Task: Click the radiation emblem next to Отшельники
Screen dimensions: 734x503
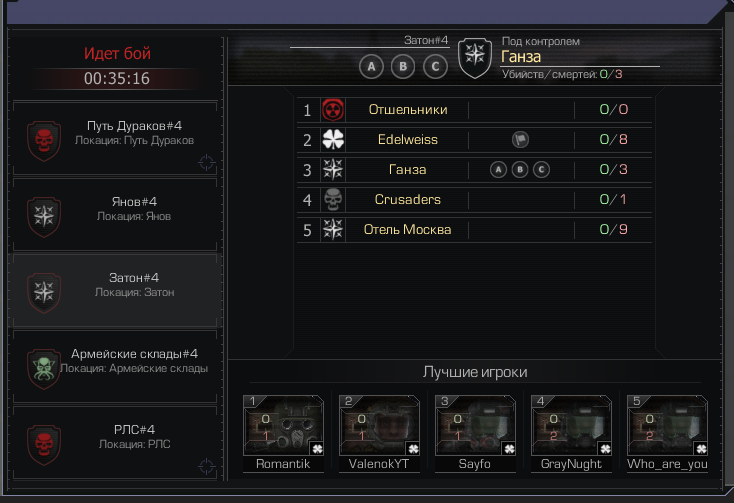Action: 333,110
